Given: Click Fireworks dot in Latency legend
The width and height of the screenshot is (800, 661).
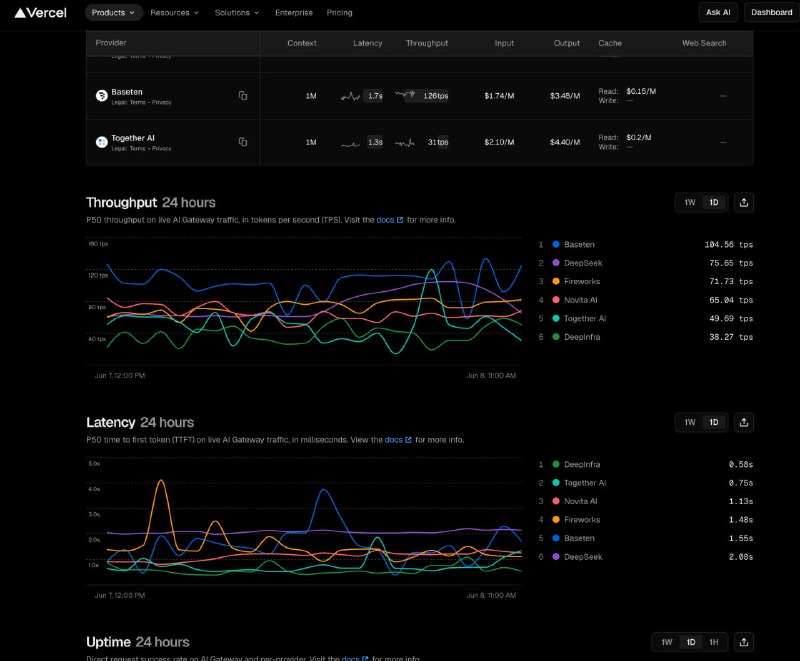Looking at the screenshot, I should coord(556,520).
